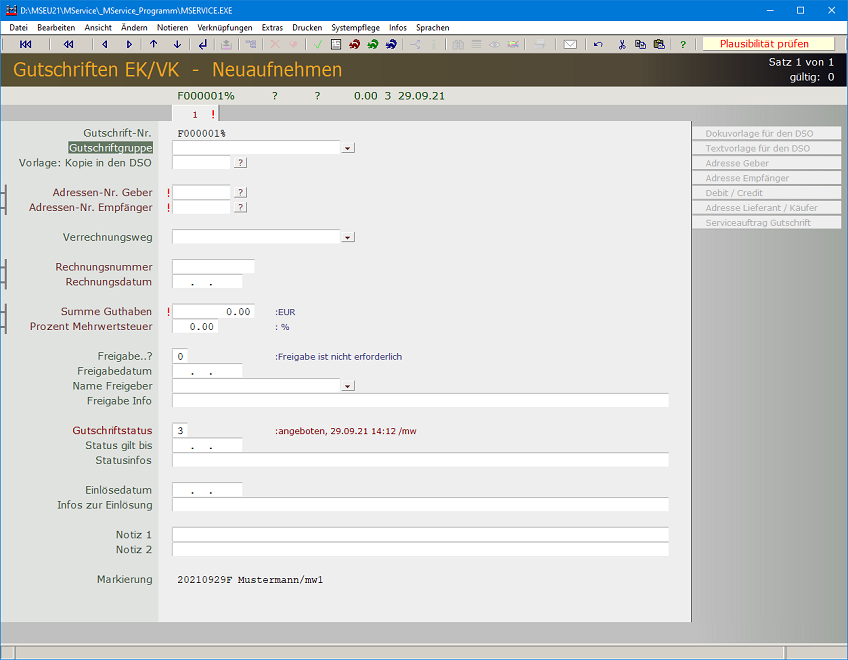Click the undo arrow icon
Viewport: 848px width, 660px height.
(598, 44)
